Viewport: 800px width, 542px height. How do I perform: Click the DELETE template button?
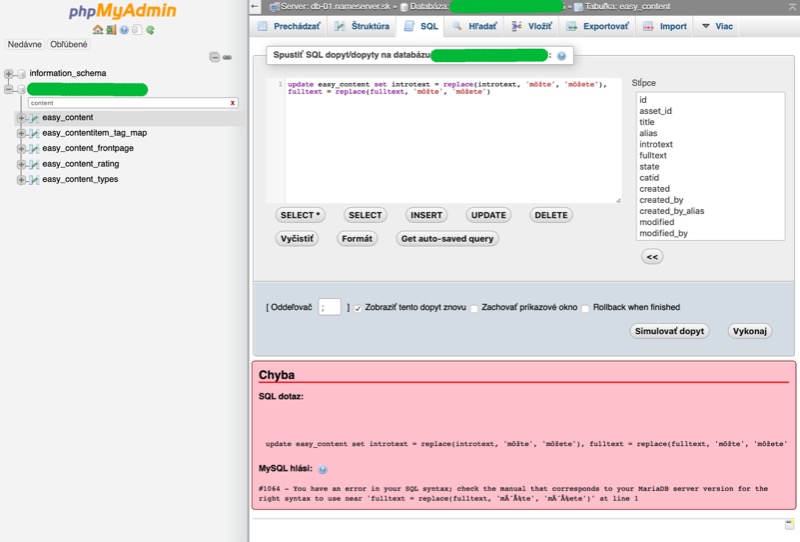click(551, 215)
